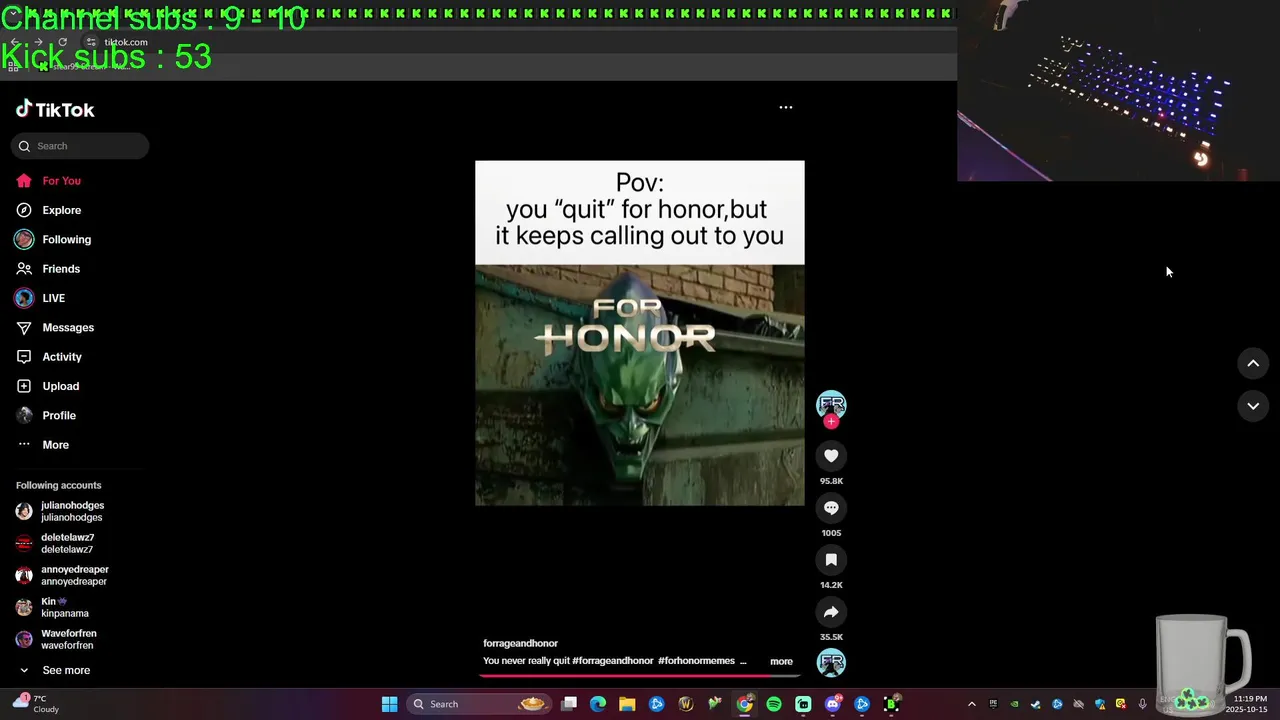Expand caption with the more link

coord(781,661)
